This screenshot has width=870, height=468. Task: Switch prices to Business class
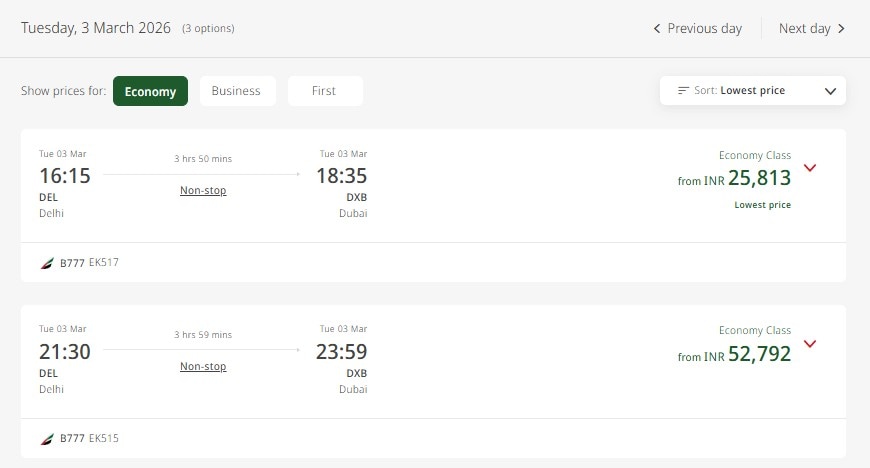point(236,91)
